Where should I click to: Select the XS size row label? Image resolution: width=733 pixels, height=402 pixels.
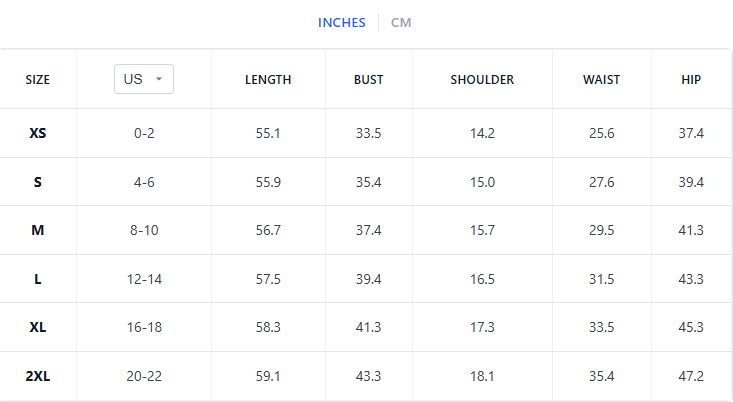pyautogui.click(x=37, y=133)
